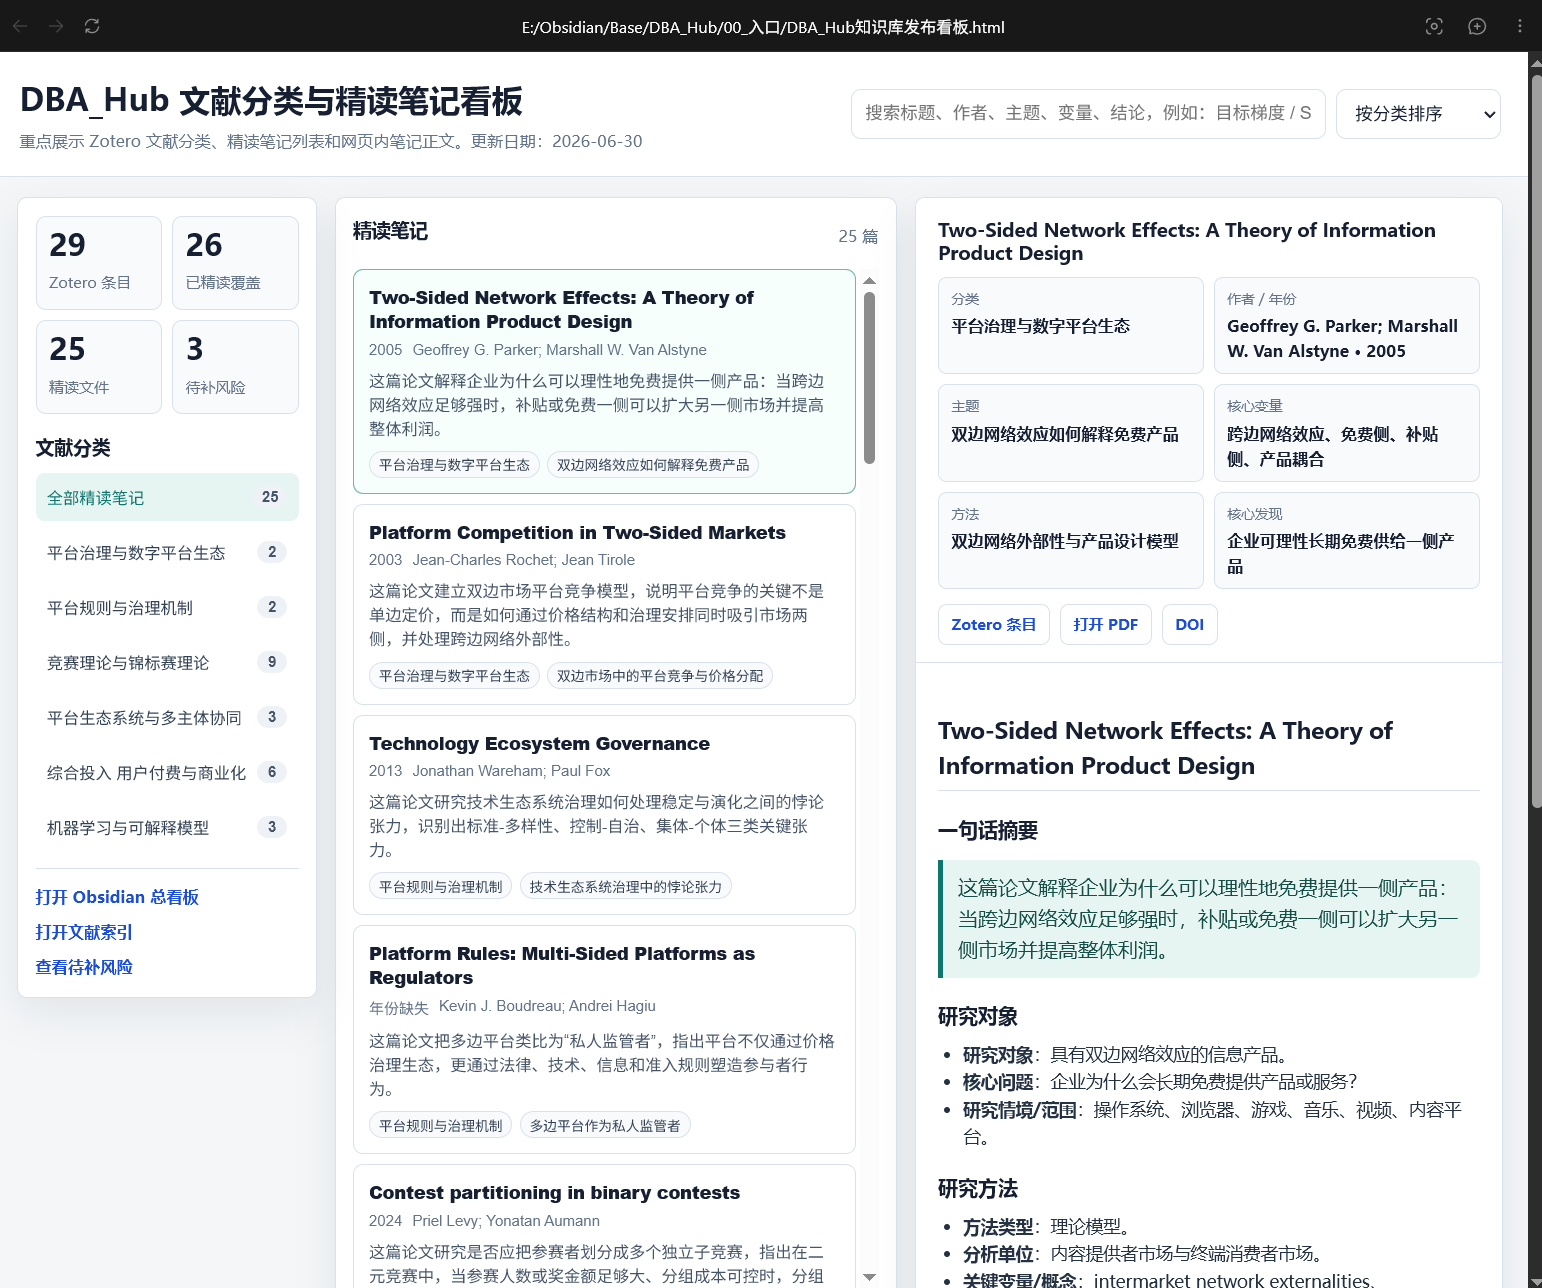The height and width of the screenshot is (1288, 1542).
Task: Click the browser forward arrow
Action: 56,26
